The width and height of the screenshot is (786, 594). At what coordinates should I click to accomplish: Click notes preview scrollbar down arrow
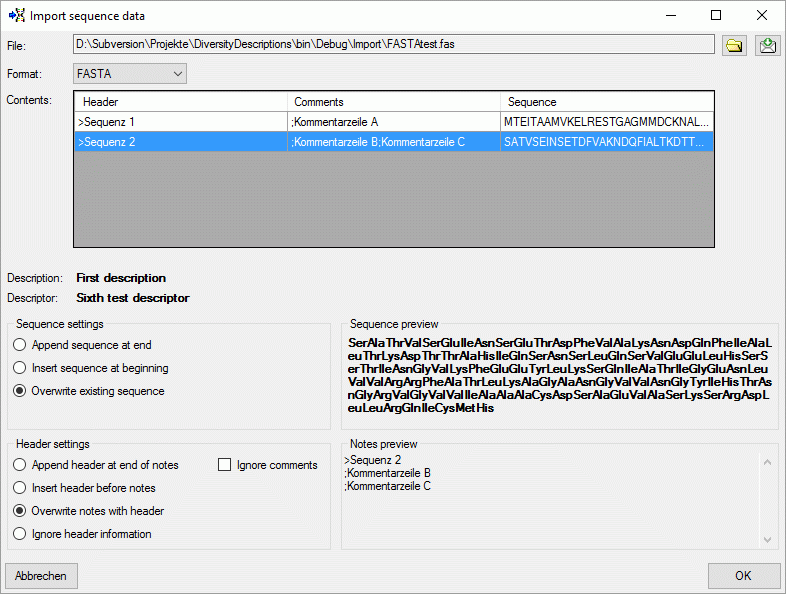pos(767,539)
